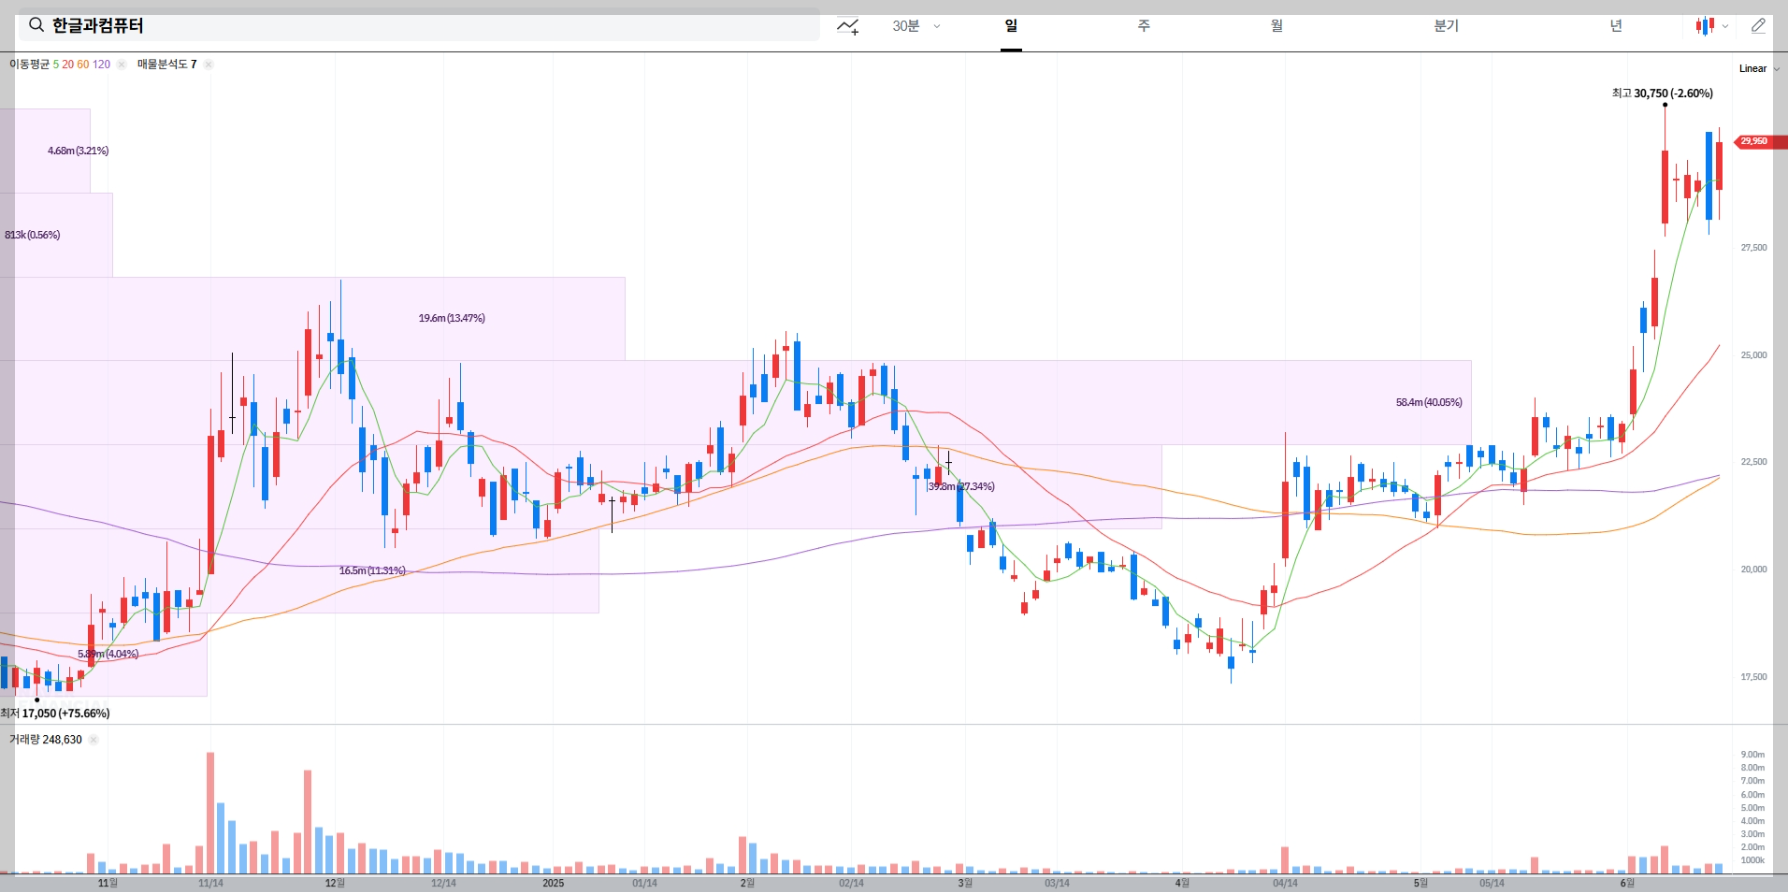Viewport: 1788px width, 892px height.
Task: Select the pencil drawing tool
Action: tap(1758, 26)
